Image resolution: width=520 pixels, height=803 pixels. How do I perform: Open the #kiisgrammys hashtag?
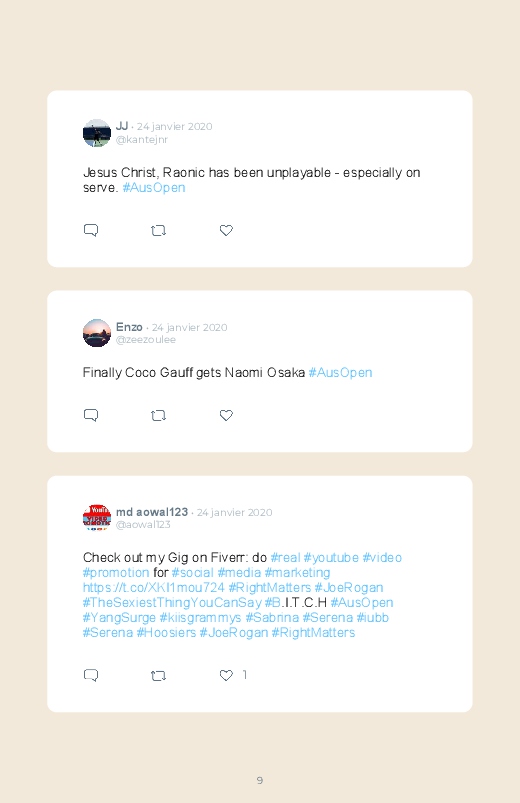coord(200,618)
